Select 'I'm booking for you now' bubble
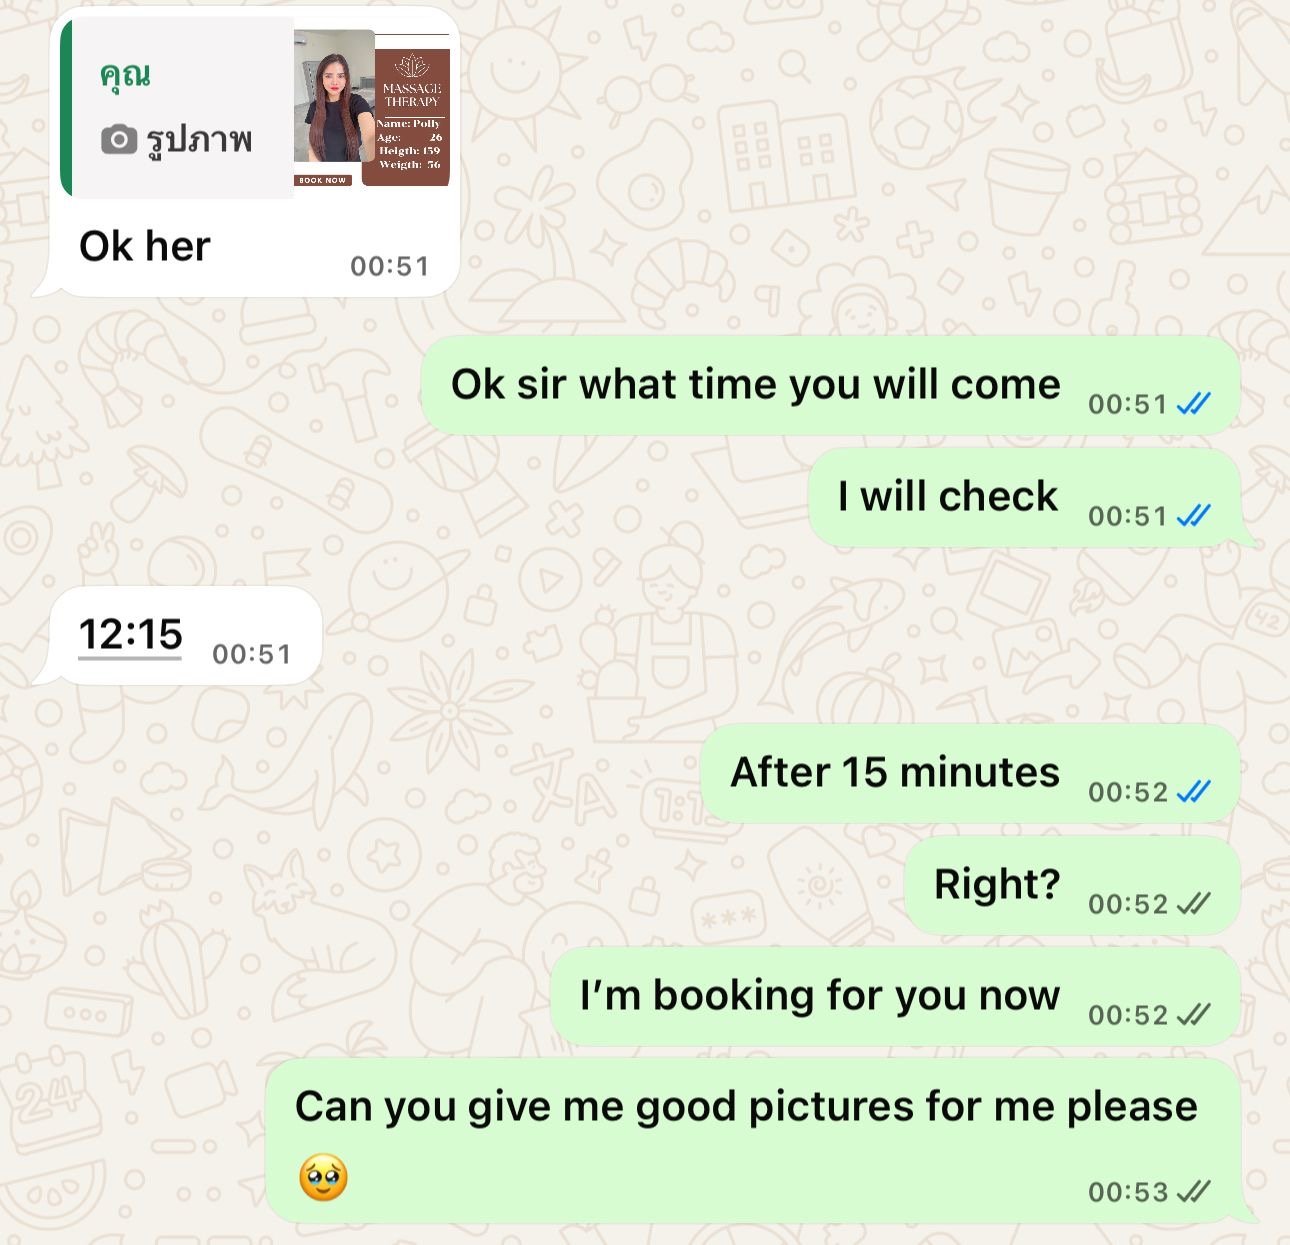Viewport: 1290px width, 1245px height. click(895, 996)
